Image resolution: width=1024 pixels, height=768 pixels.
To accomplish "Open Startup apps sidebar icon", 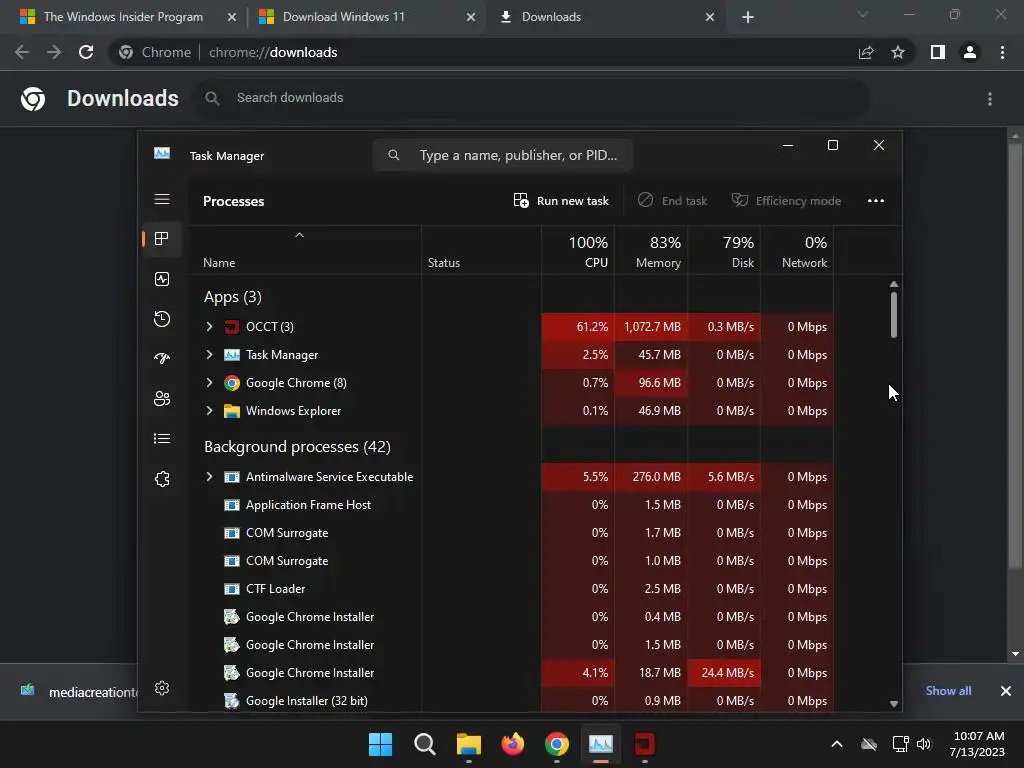I will click(162, 358).
